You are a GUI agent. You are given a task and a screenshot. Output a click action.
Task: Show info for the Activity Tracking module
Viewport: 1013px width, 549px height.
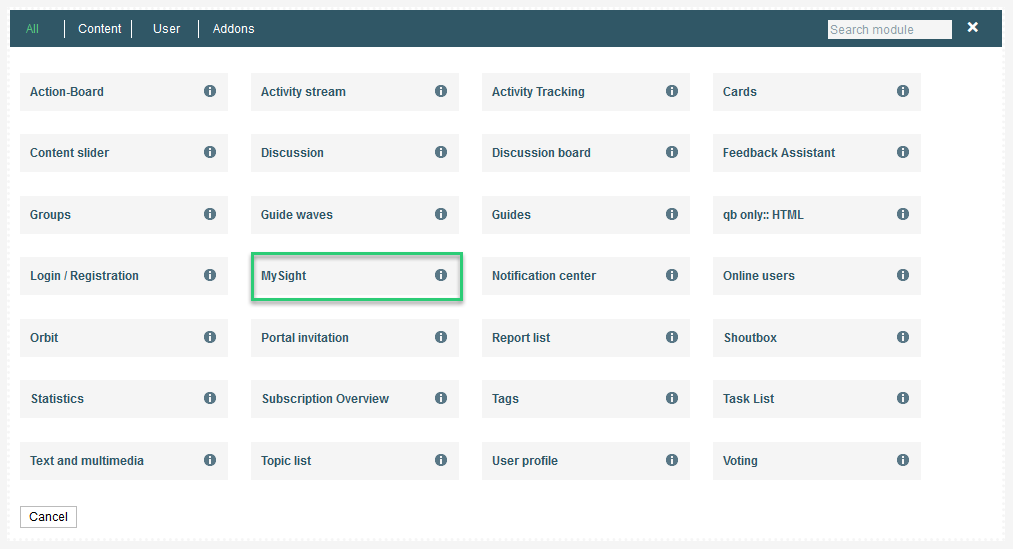(x=672, y=91)
